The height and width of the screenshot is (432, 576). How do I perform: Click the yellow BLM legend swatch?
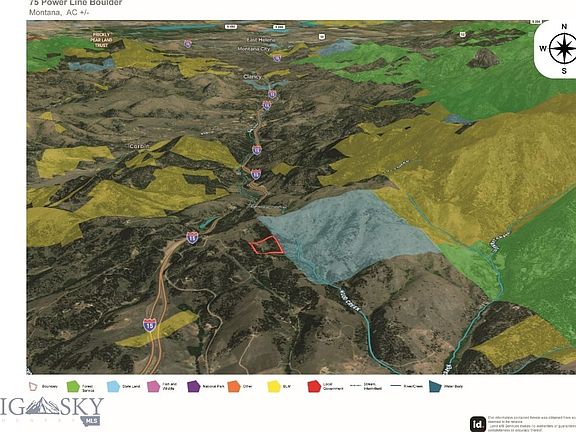pyautogui.click(x=274, y=386)
